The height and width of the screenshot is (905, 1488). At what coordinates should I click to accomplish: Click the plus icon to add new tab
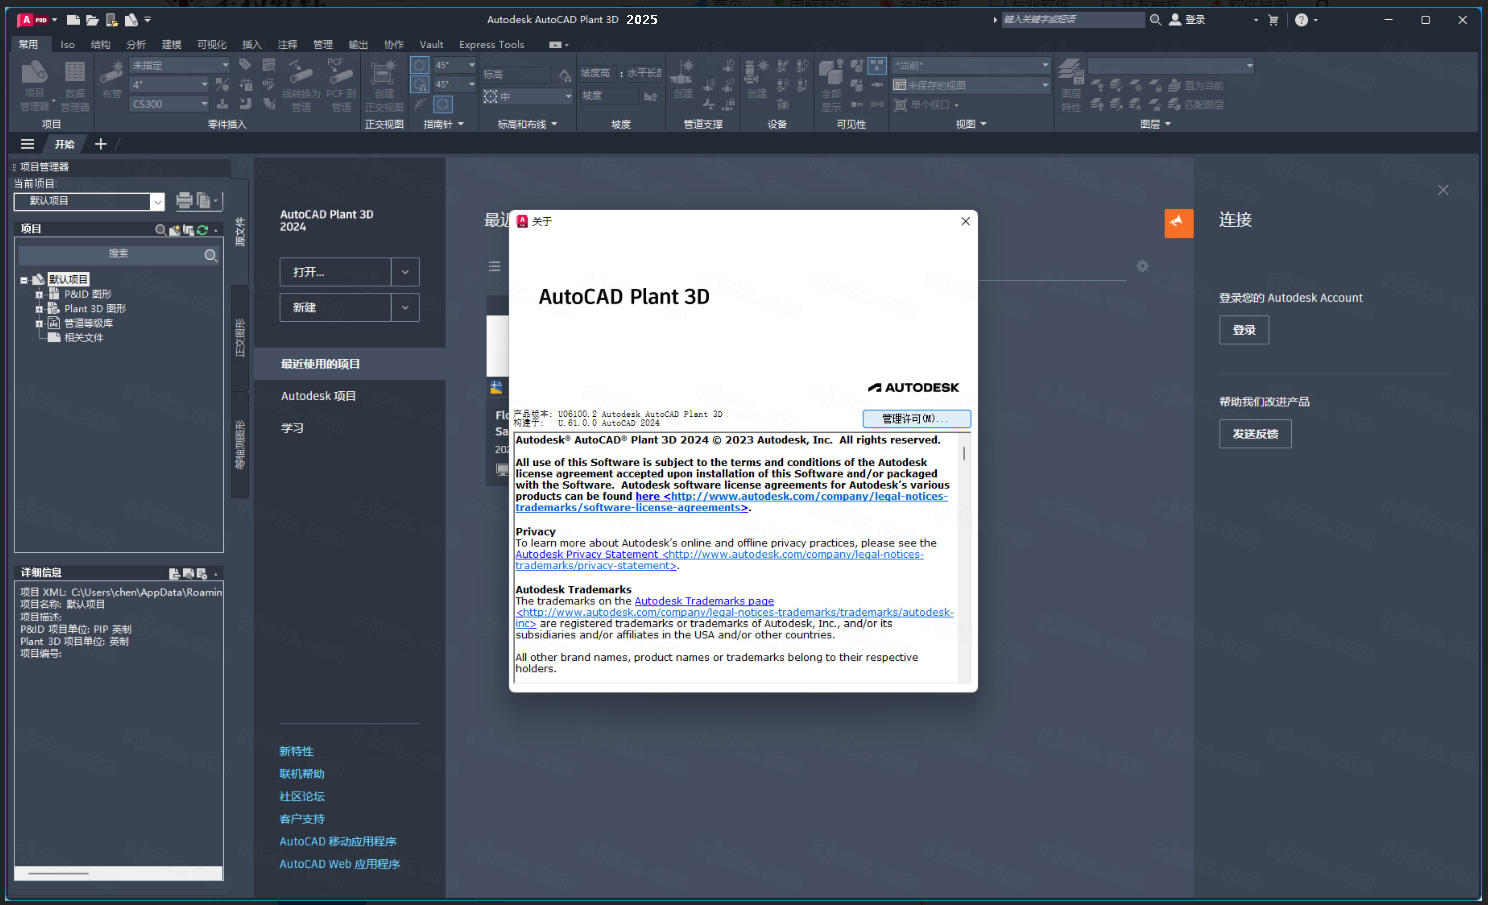[x=100, y=144]
